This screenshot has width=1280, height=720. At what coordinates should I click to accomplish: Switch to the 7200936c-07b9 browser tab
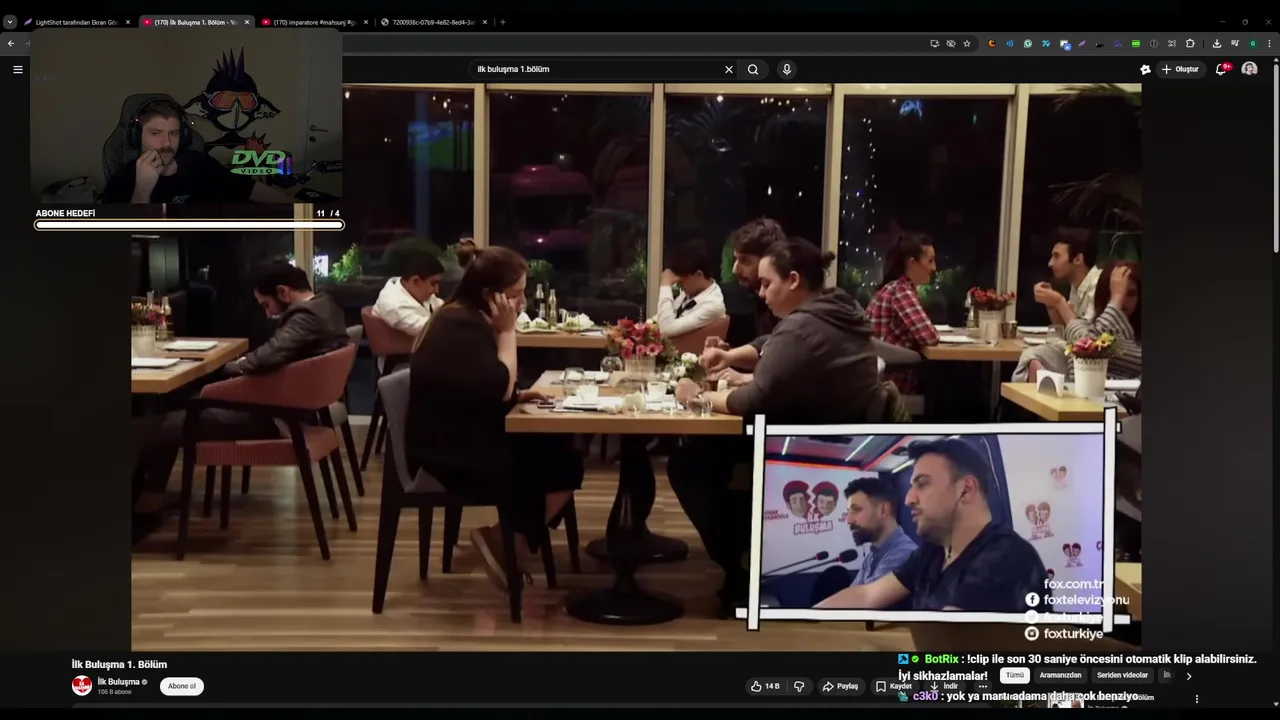(433, 22)
